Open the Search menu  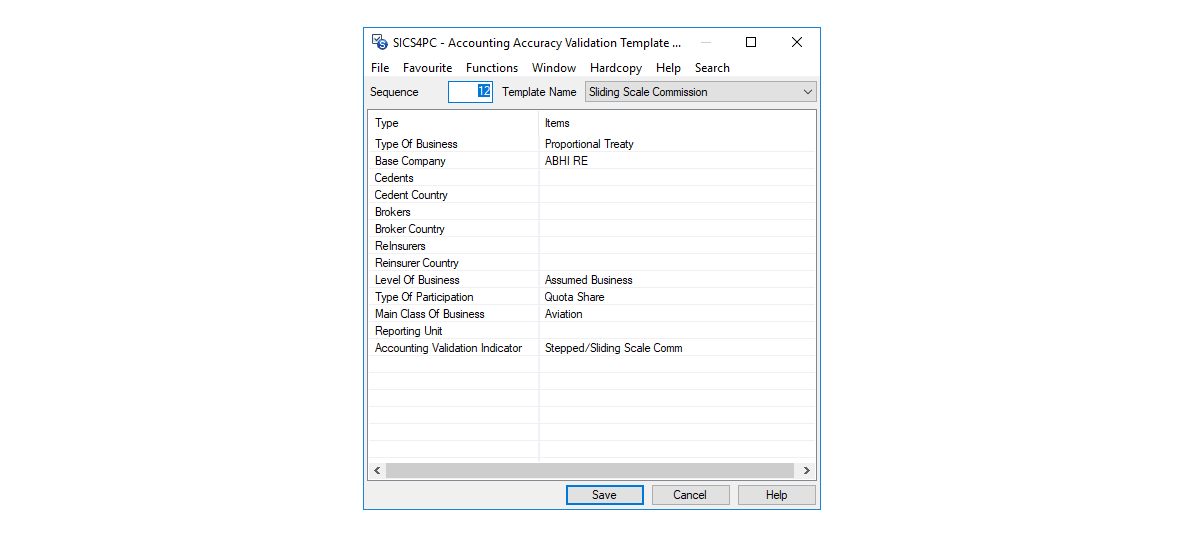coord(712,68)
